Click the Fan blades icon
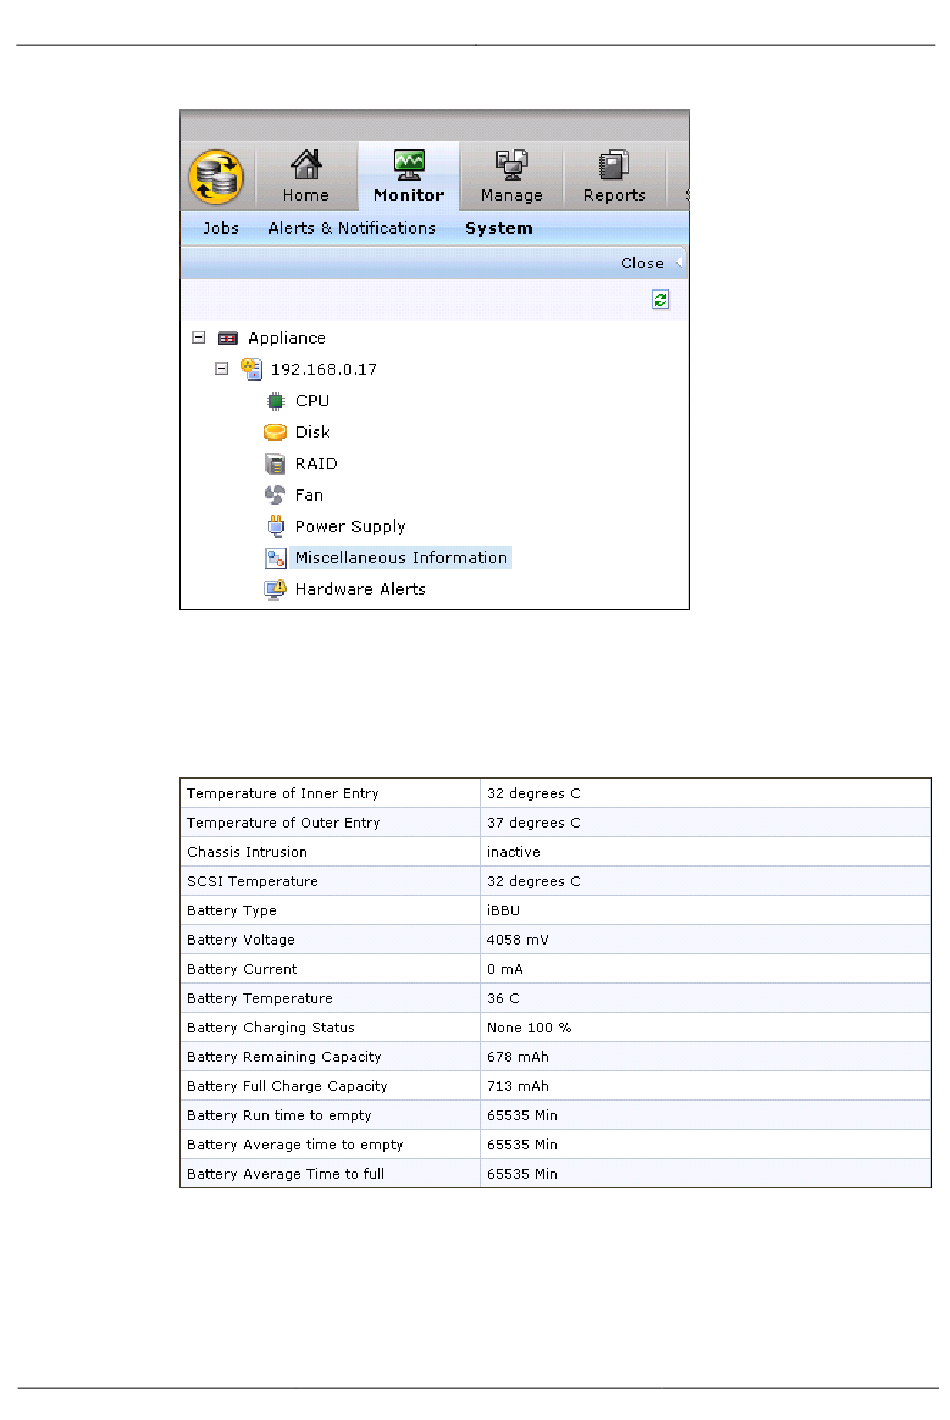This screenshot has width=950, height=1420. click(x=275, y=495)
